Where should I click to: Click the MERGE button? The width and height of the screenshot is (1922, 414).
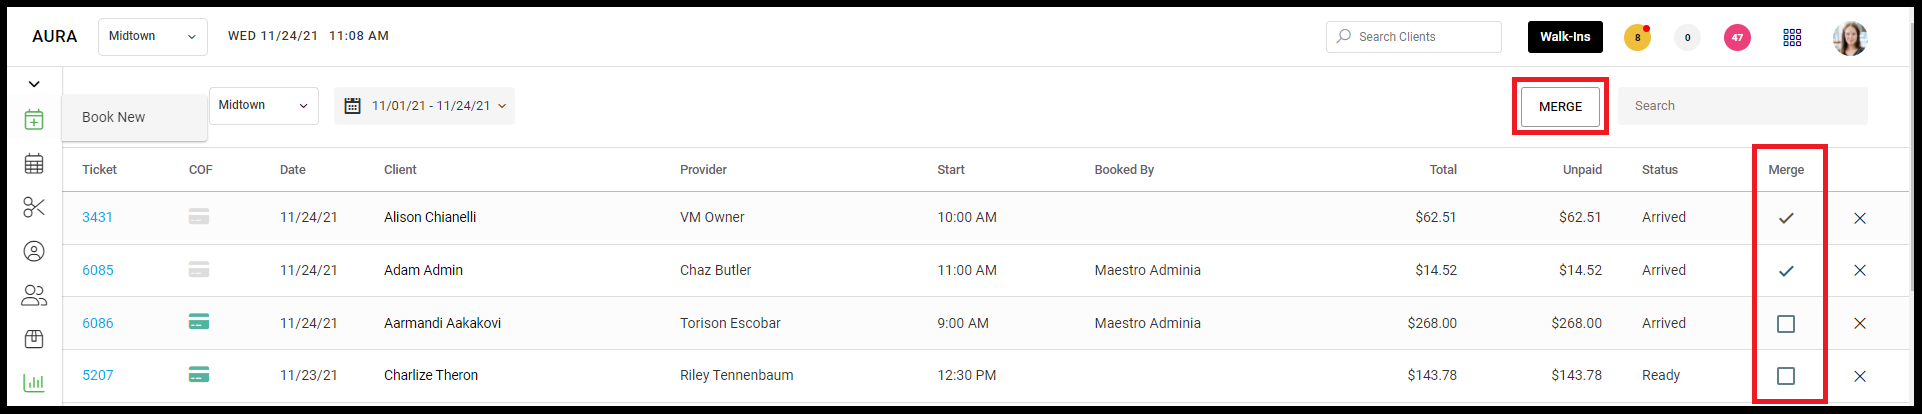(1560, 107)
